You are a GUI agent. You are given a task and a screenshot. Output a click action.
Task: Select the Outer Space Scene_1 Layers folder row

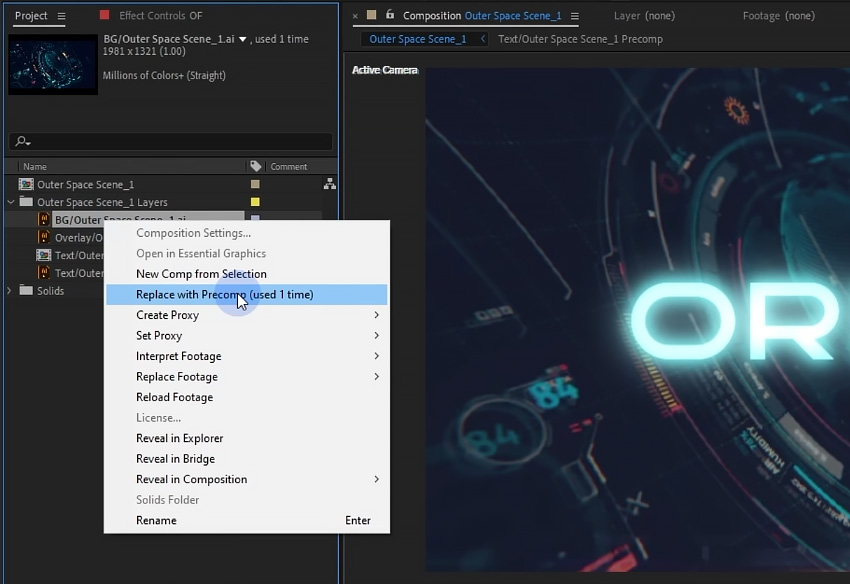102,202
